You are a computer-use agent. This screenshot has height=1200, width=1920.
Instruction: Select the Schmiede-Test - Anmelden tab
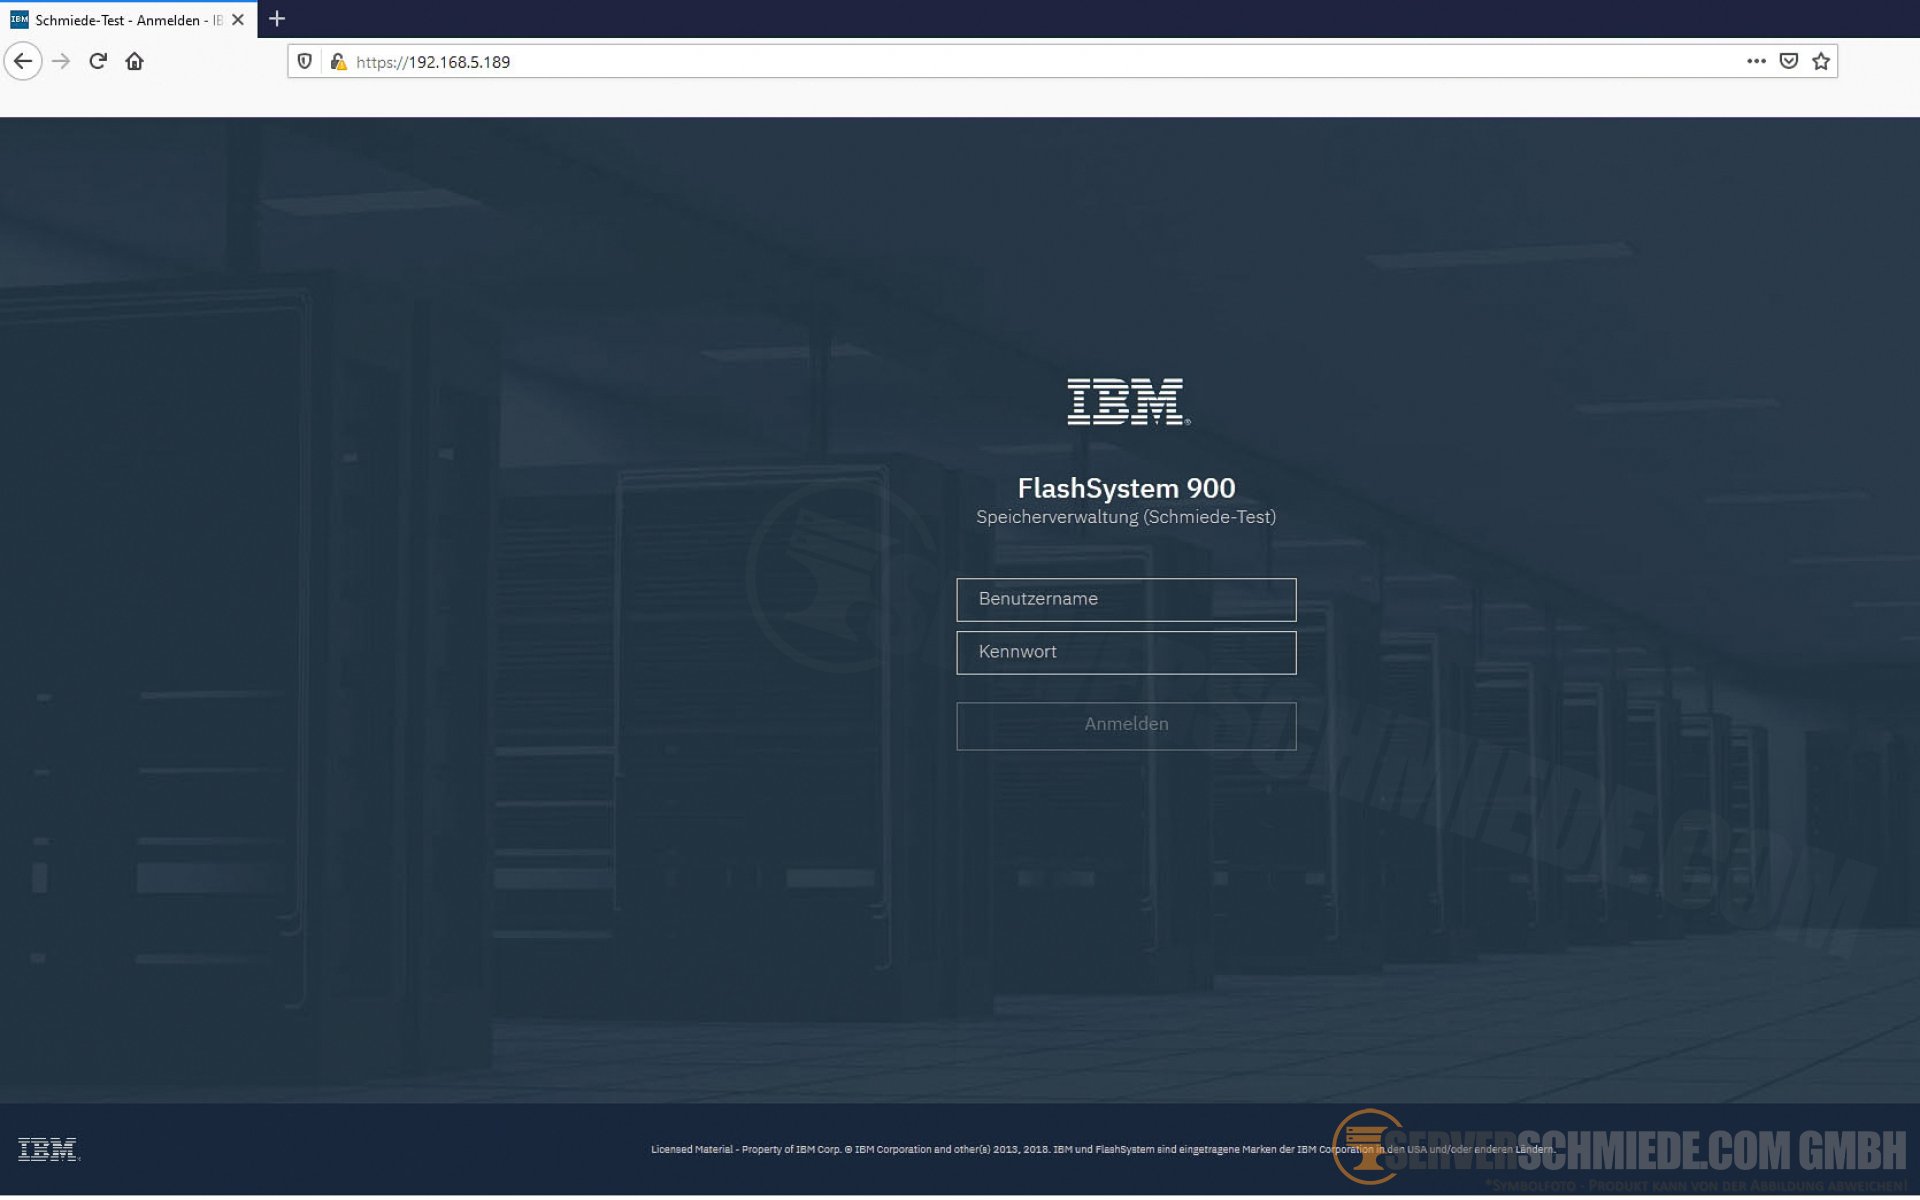(118, 20)
